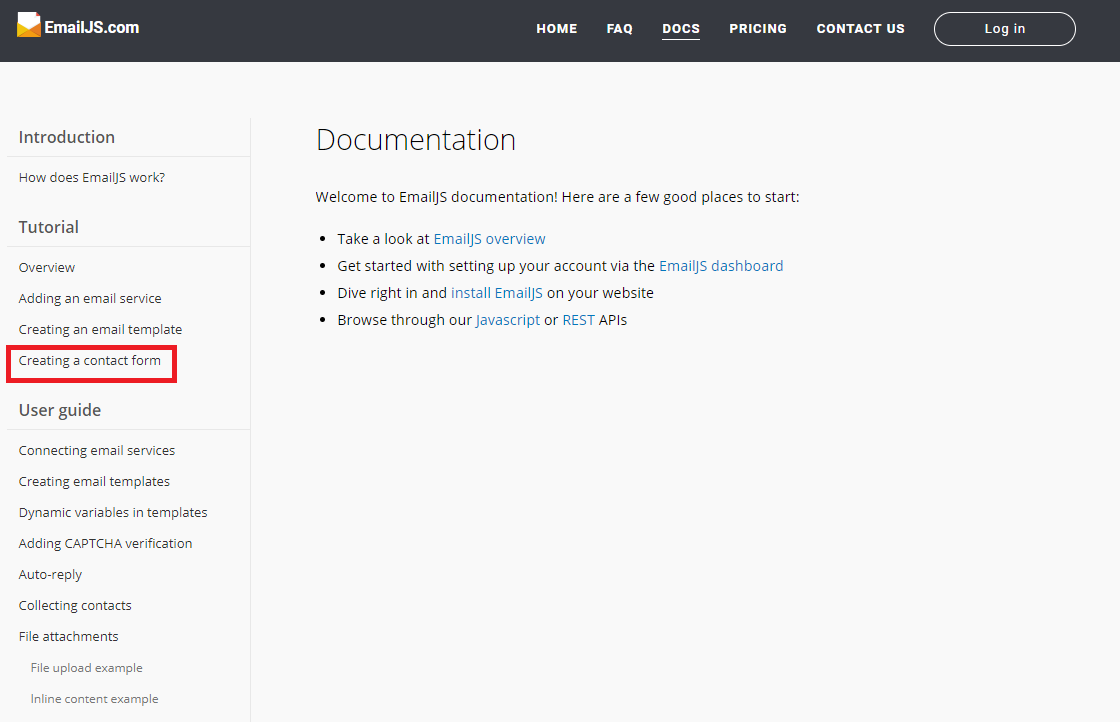The height and width of the screenshot is (722, 1120).
Task: Click the Tutorial section heading
Action: point(49,227)
